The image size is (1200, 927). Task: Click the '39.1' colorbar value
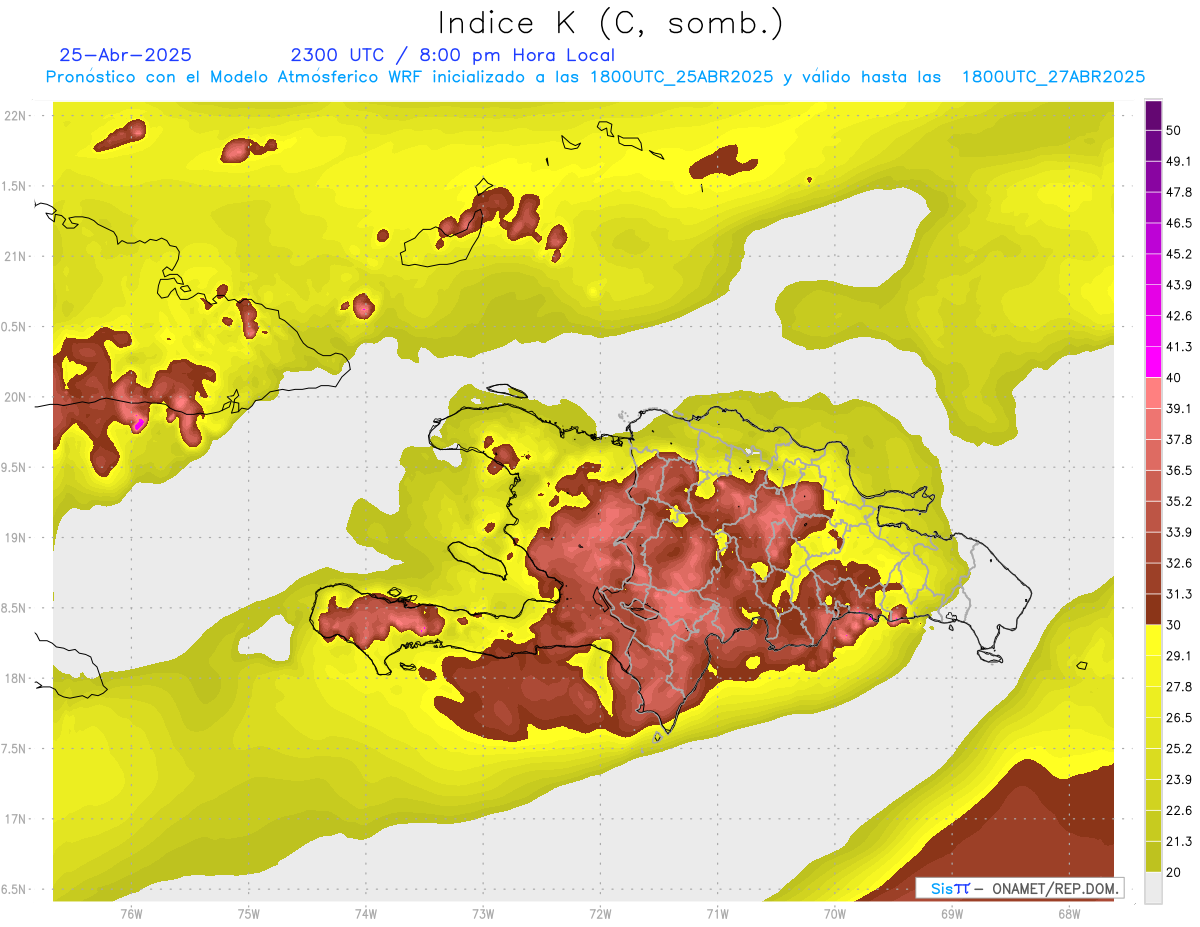point(1178,409)
